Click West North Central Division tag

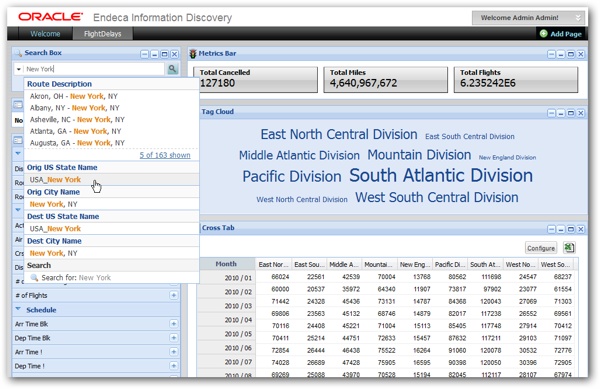[302, 199]
